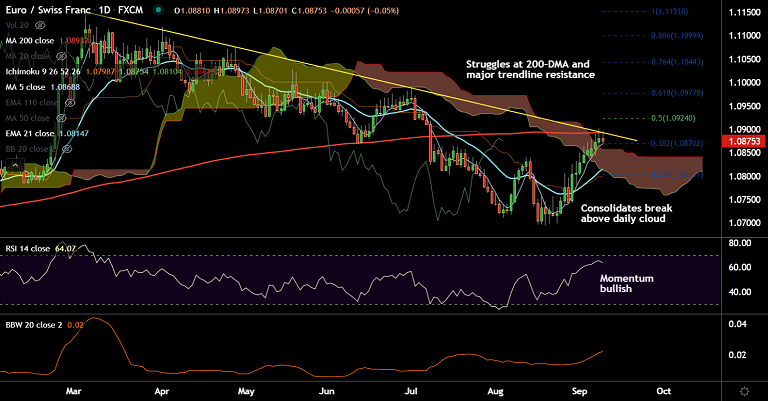Click the Vol 20 legend label
The height and width of the screenshot is (401, 768).
[x=17, y=25]
